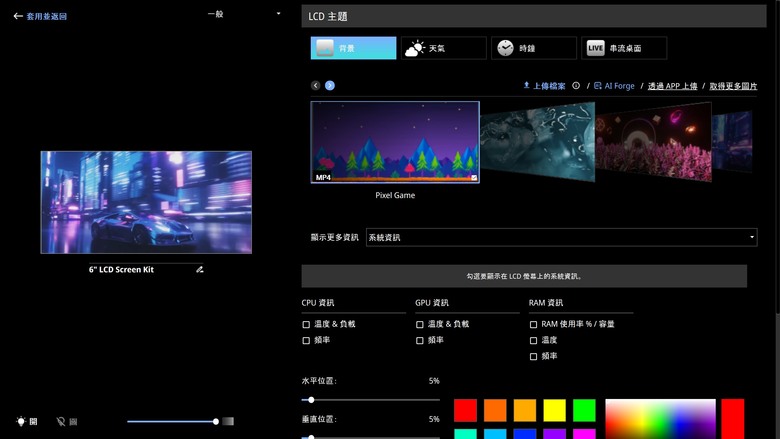This screenshot has height=439, width=780.
Task: Go to next background carousel arrow
Action: [330, 86]
